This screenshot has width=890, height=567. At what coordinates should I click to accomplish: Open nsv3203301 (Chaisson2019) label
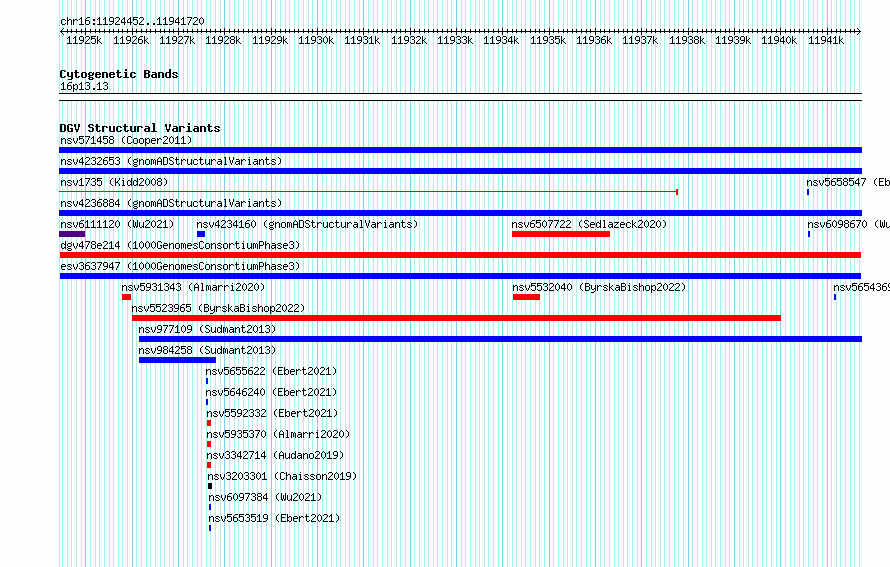coord(282,476)
